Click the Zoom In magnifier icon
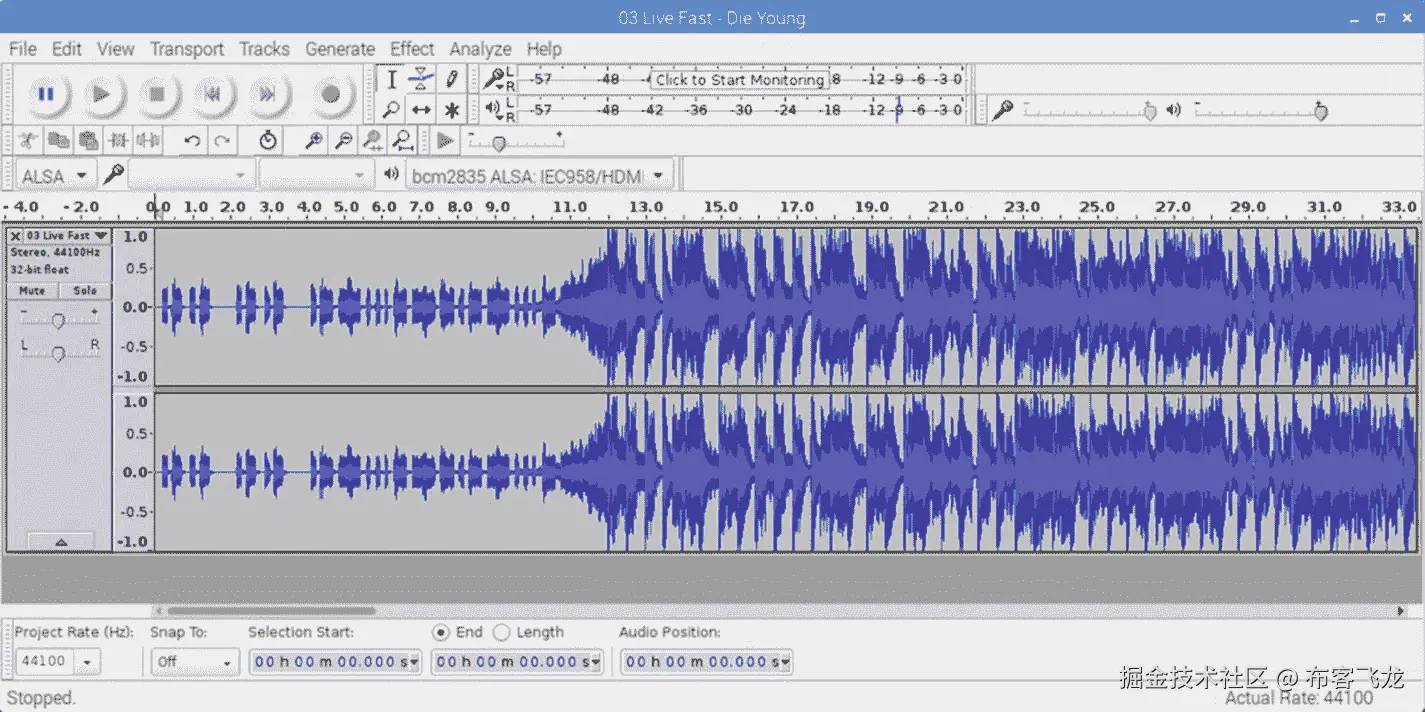The height and width of the screenshot is (712, 1425). click(313, 141)
